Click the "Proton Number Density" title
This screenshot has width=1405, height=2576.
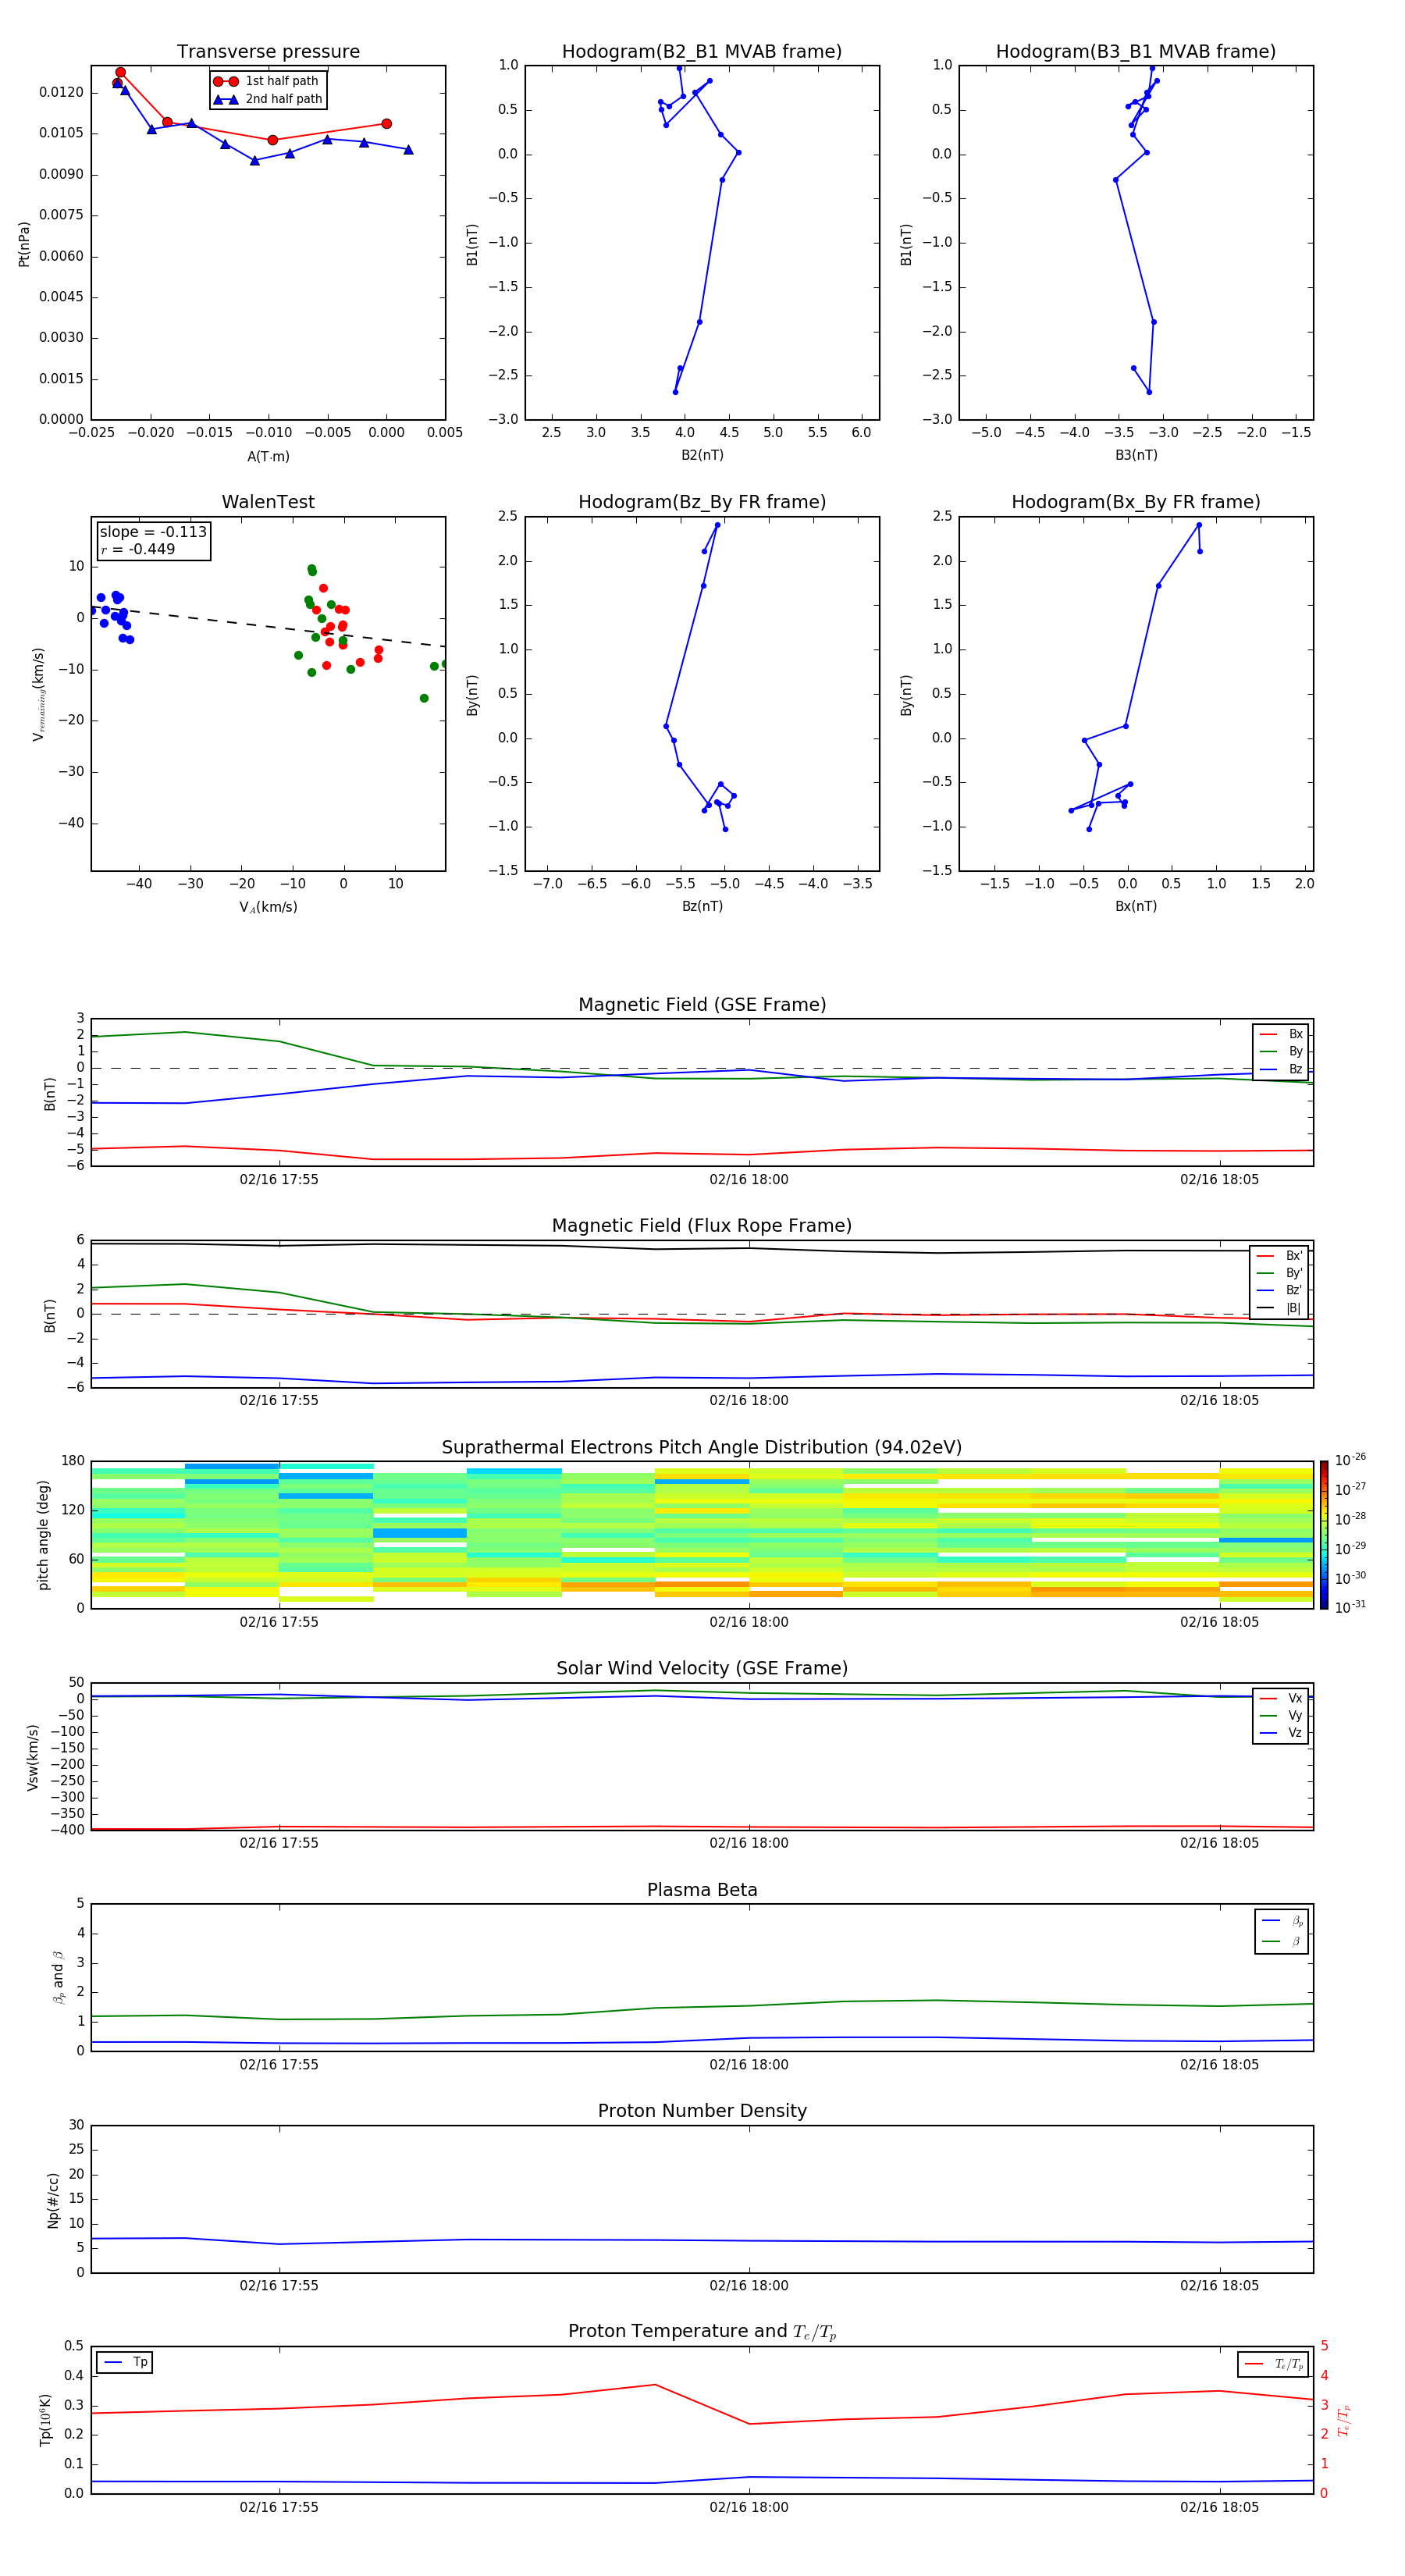702,2111
